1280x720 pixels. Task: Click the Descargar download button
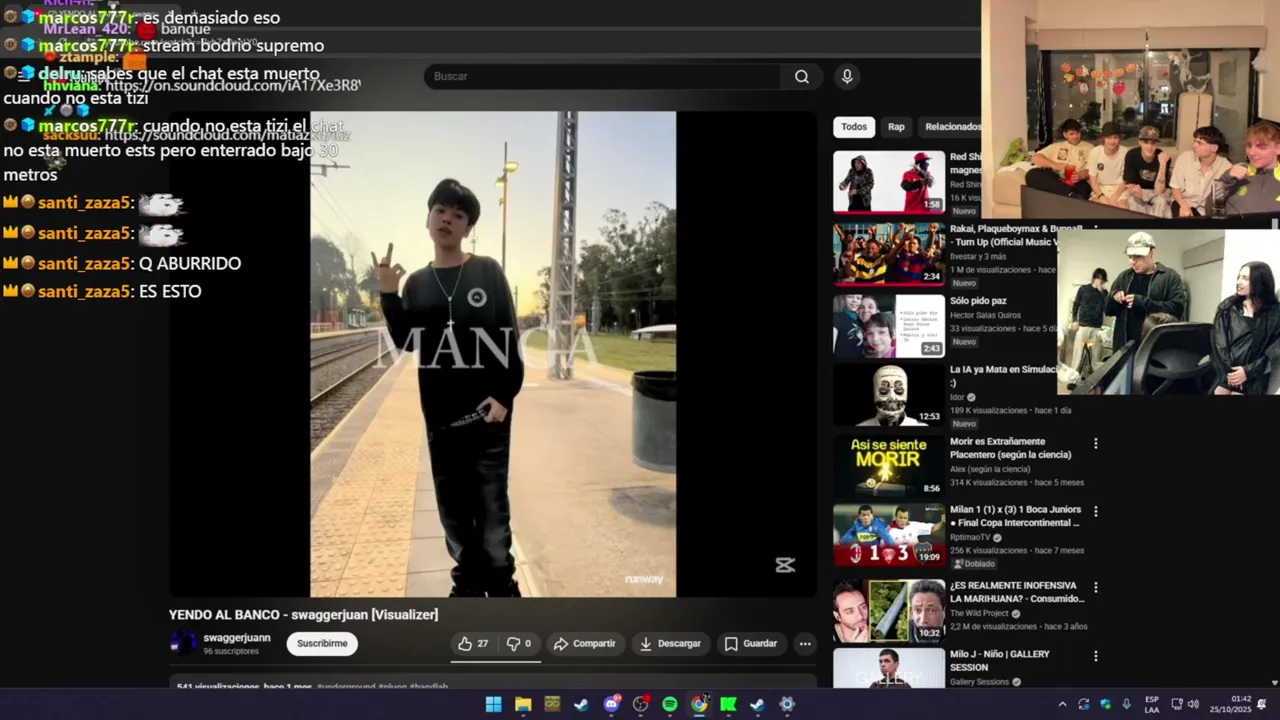coord(670,644)
